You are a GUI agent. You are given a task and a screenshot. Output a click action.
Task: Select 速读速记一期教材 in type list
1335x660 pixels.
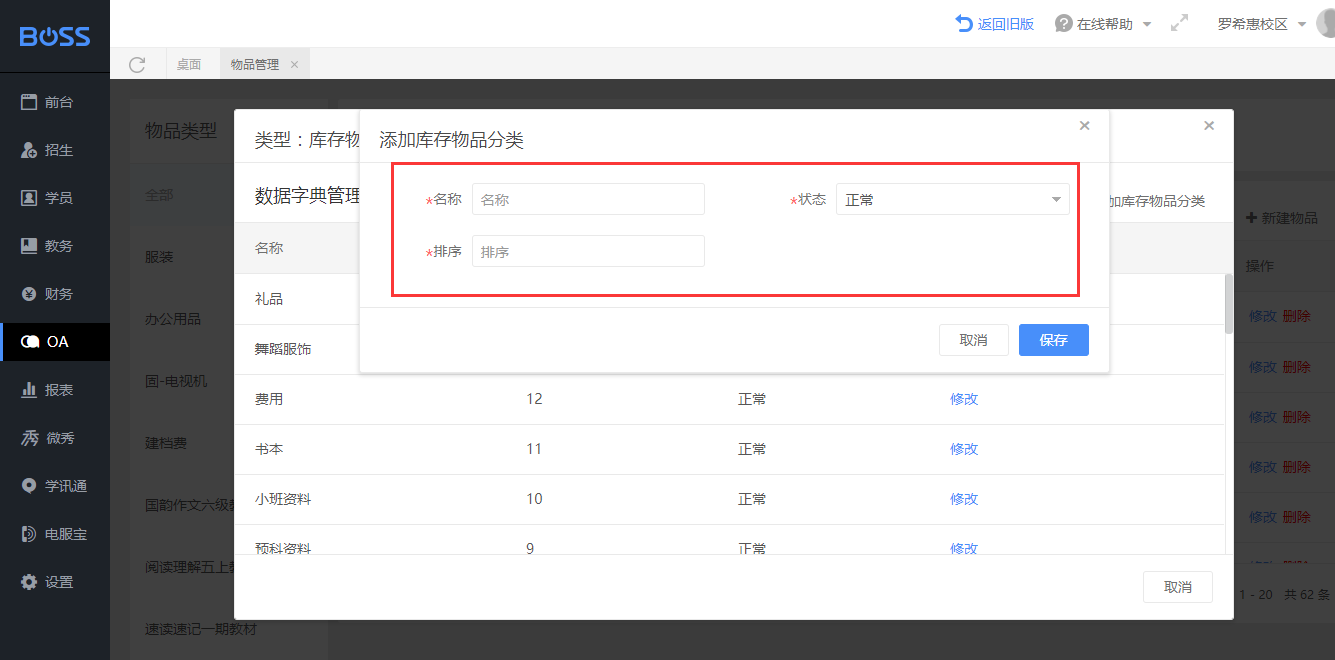[201, 629]
